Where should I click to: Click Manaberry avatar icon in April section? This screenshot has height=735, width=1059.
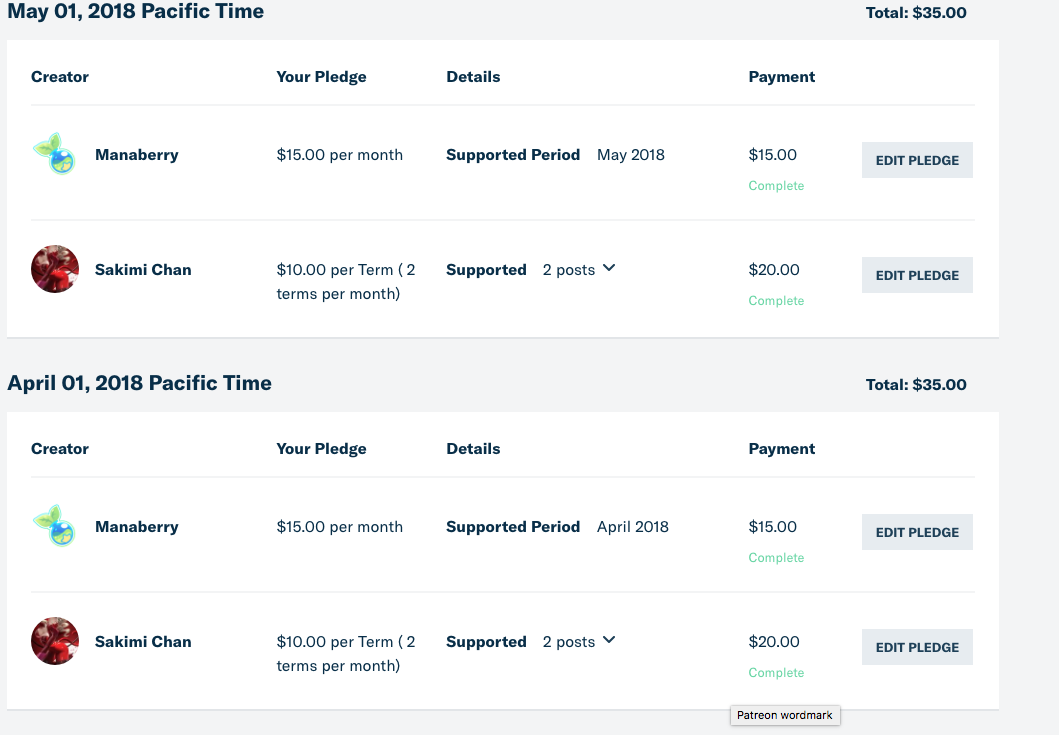55,526
